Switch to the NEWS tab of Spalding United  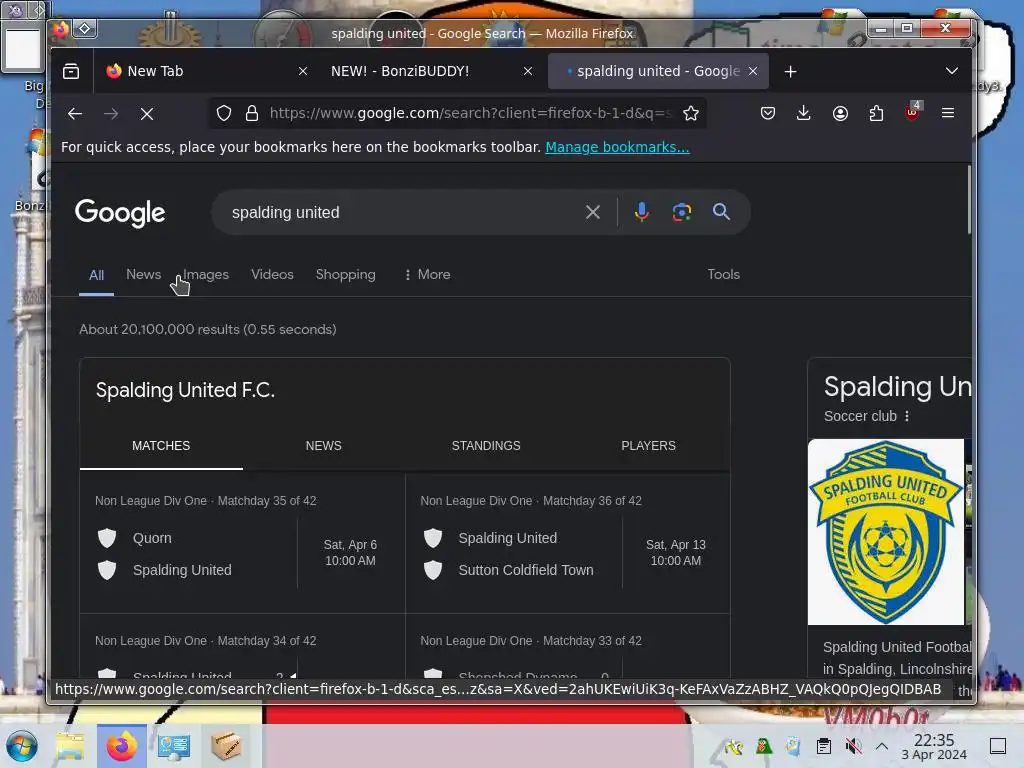[323, 446]
